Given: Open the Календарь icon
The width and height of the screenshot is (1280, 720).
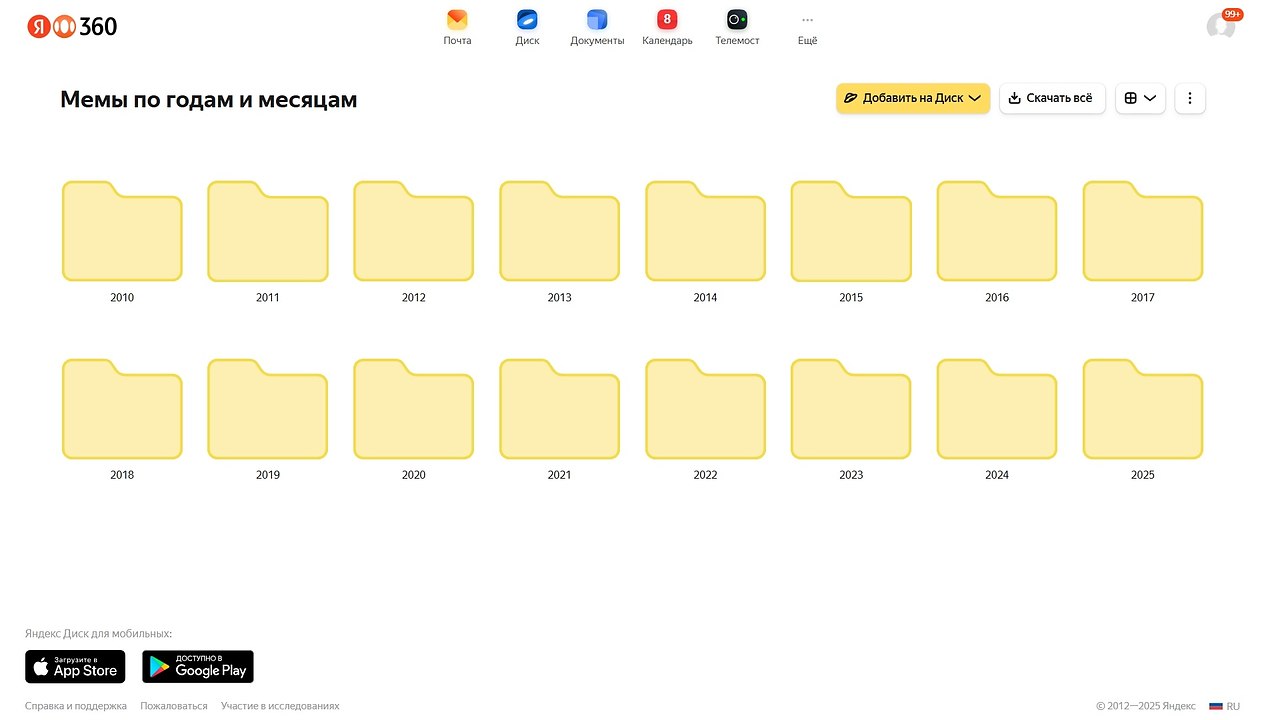Looking at the screenshot, I should (667, 20).
